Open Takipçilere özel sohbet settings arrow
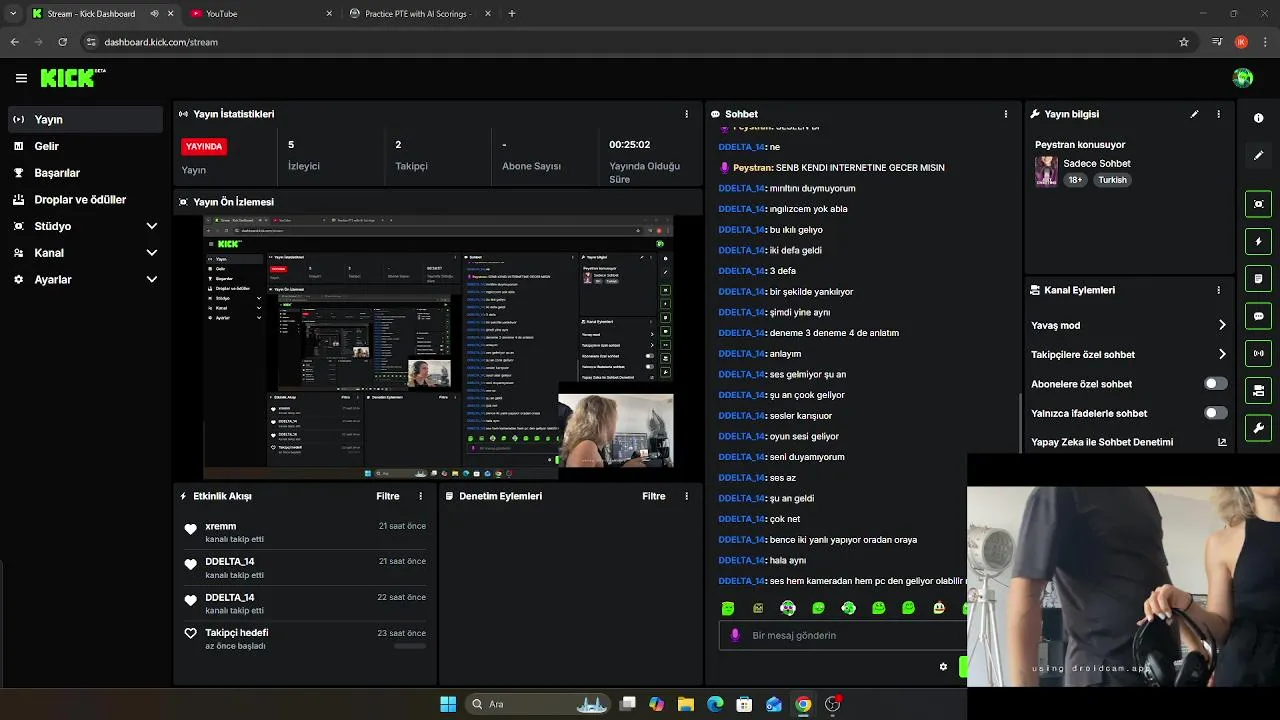The height and width of the screenshot is (720, 1280). click(1222, 354)
